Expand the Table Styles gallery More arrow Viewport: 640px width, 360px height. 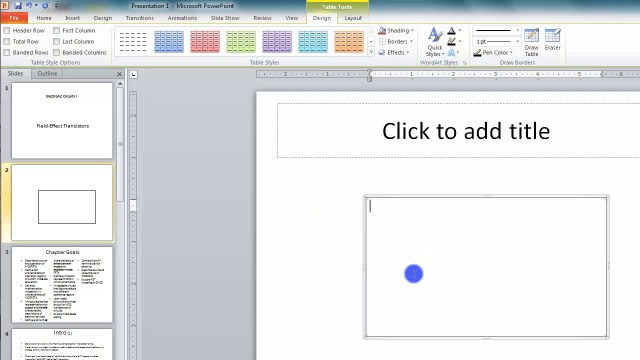pos(371,52)
